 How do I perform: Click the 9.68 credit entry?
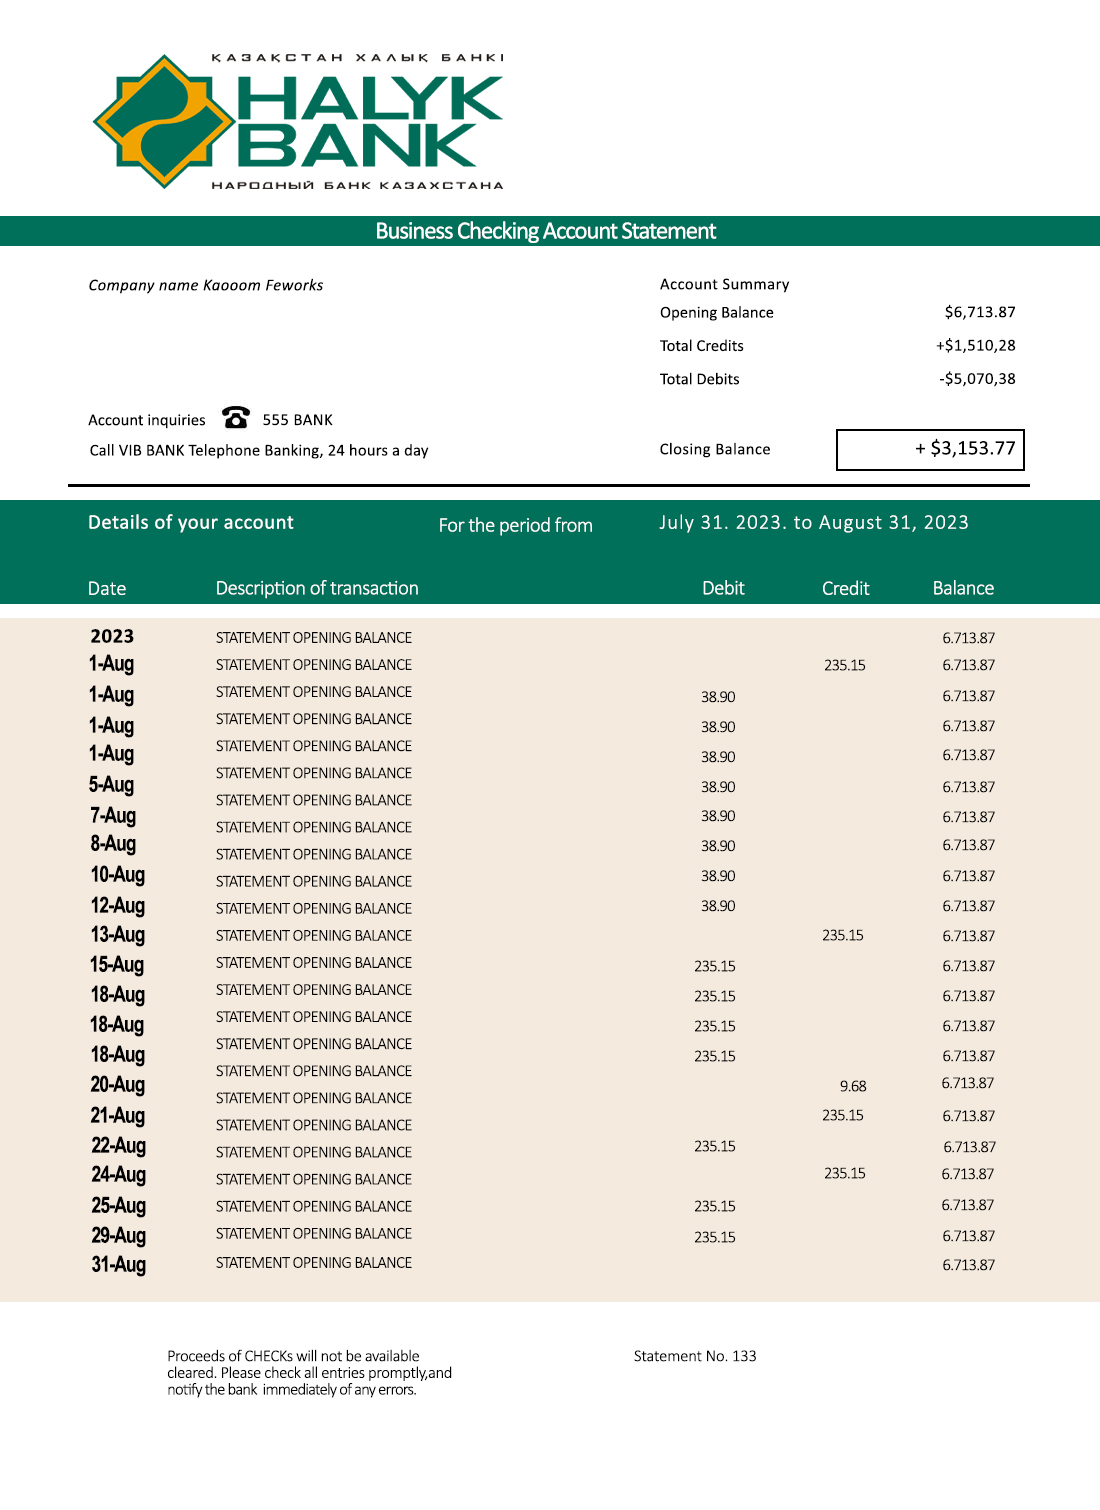[853, 1086]
